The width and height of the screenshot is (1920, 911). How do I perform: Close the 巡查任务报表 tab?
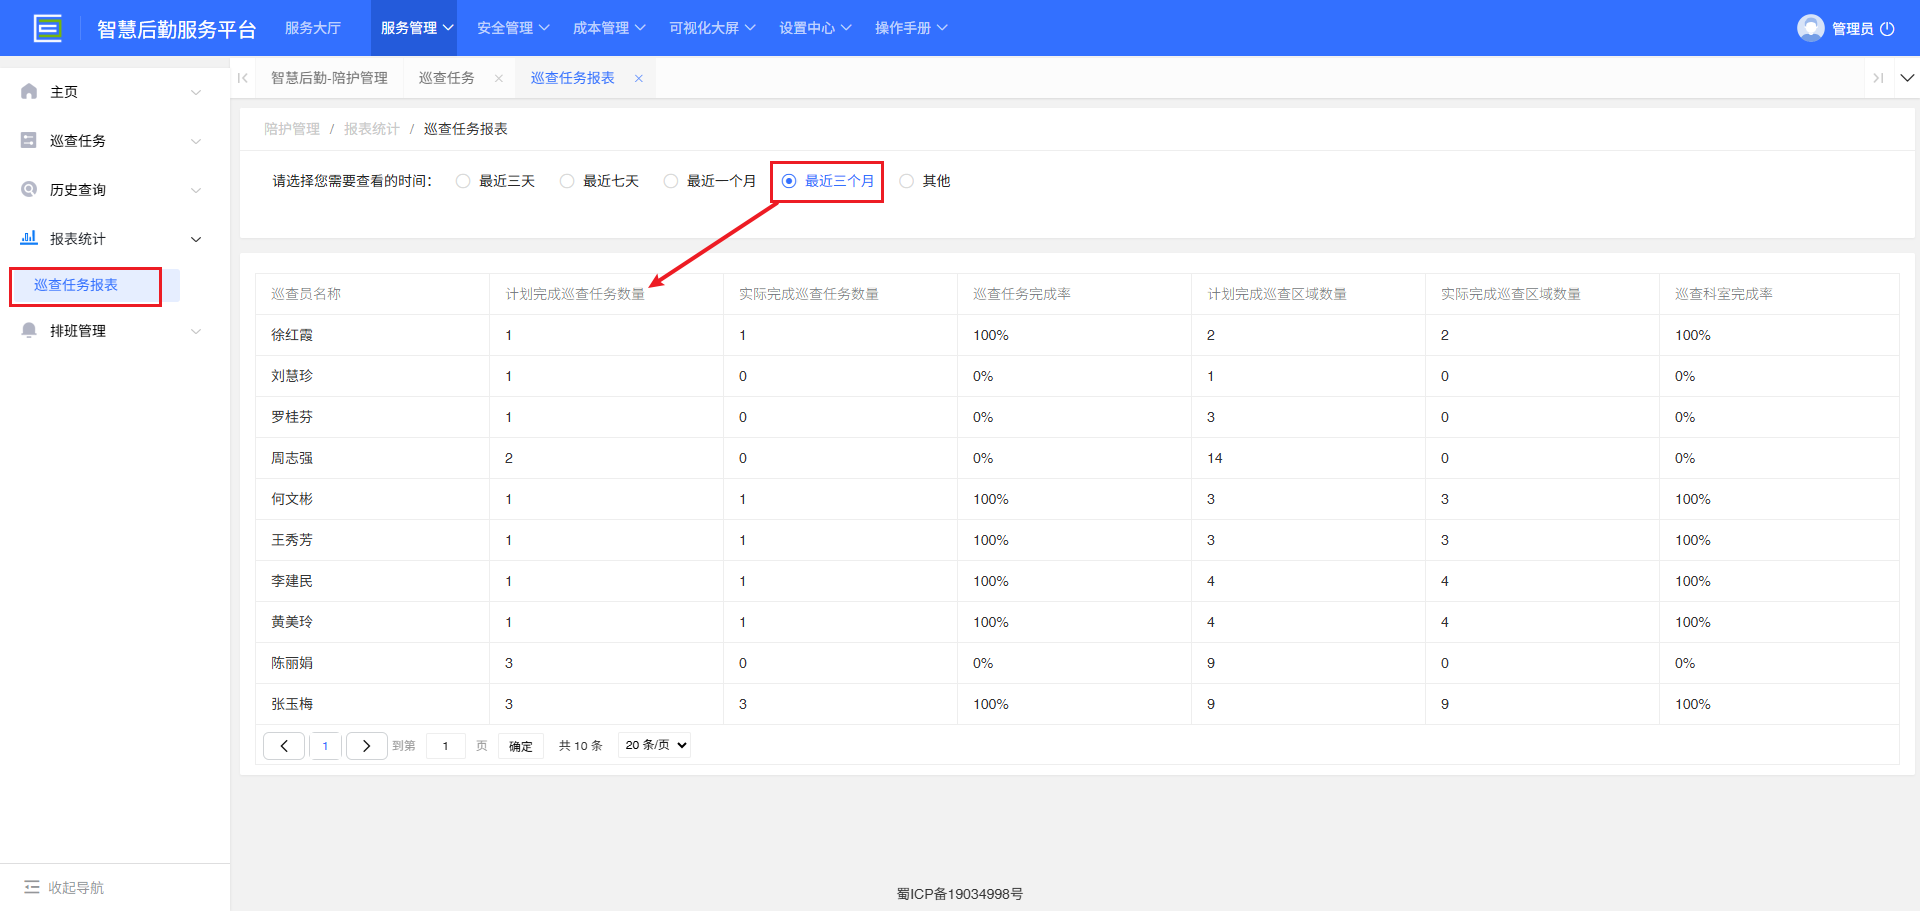pos(638,78)
